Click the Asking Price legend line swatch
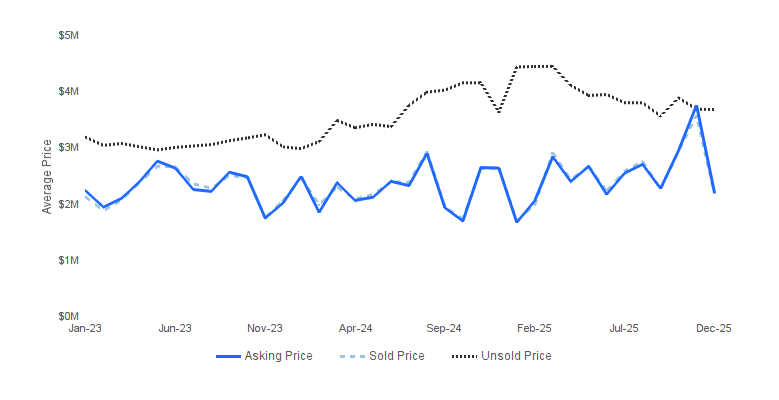This screenshot has width=779, height=400. click(228, 356)
